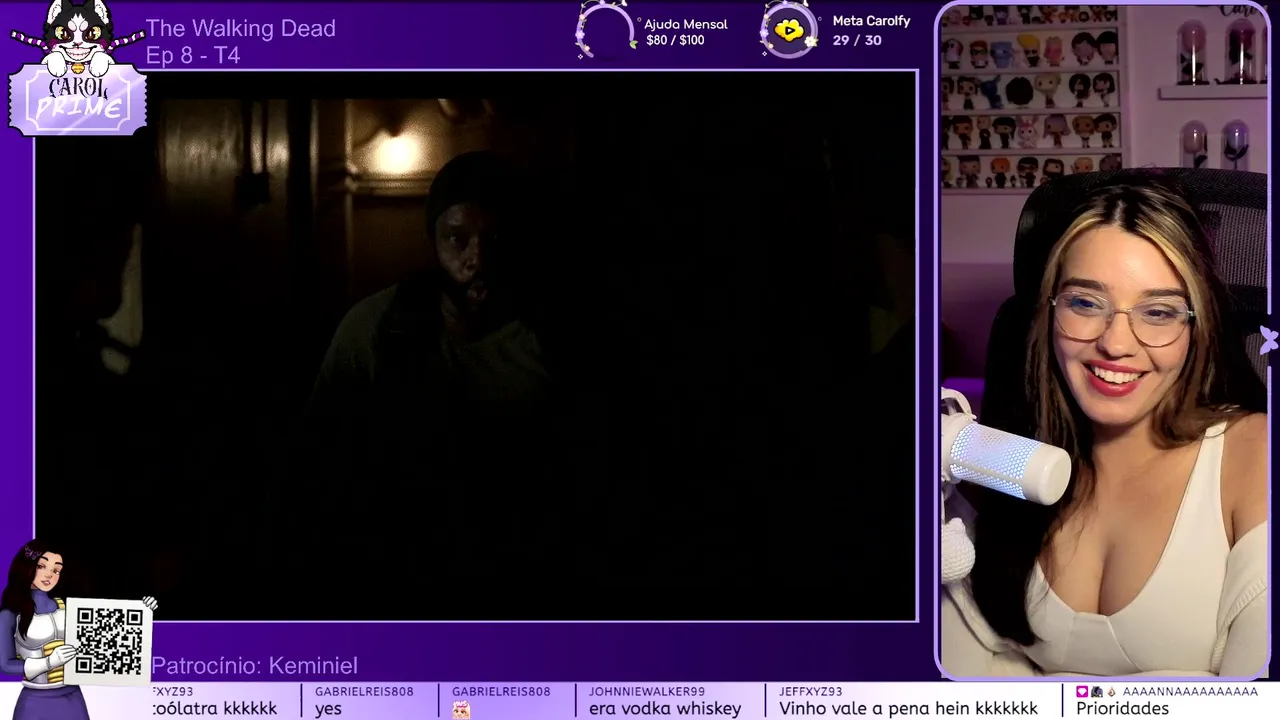Click the 'Meta Carolfy' label
Image resolution: width=1280 pixels, height=720 pixels.
tap(871, 21)
